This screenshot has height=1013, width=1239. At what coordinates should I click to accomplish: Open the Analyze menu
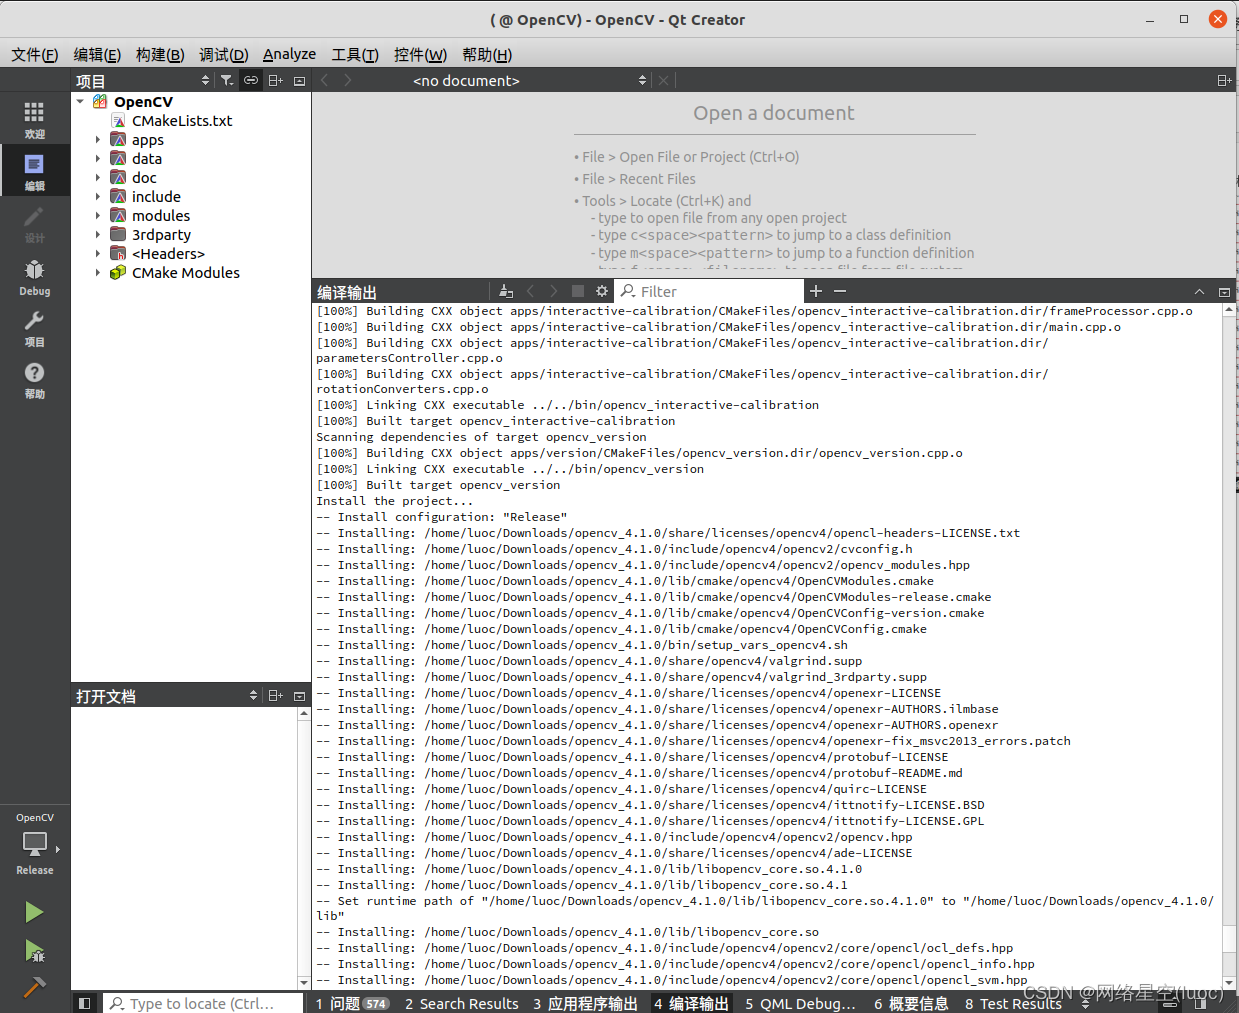289,54
